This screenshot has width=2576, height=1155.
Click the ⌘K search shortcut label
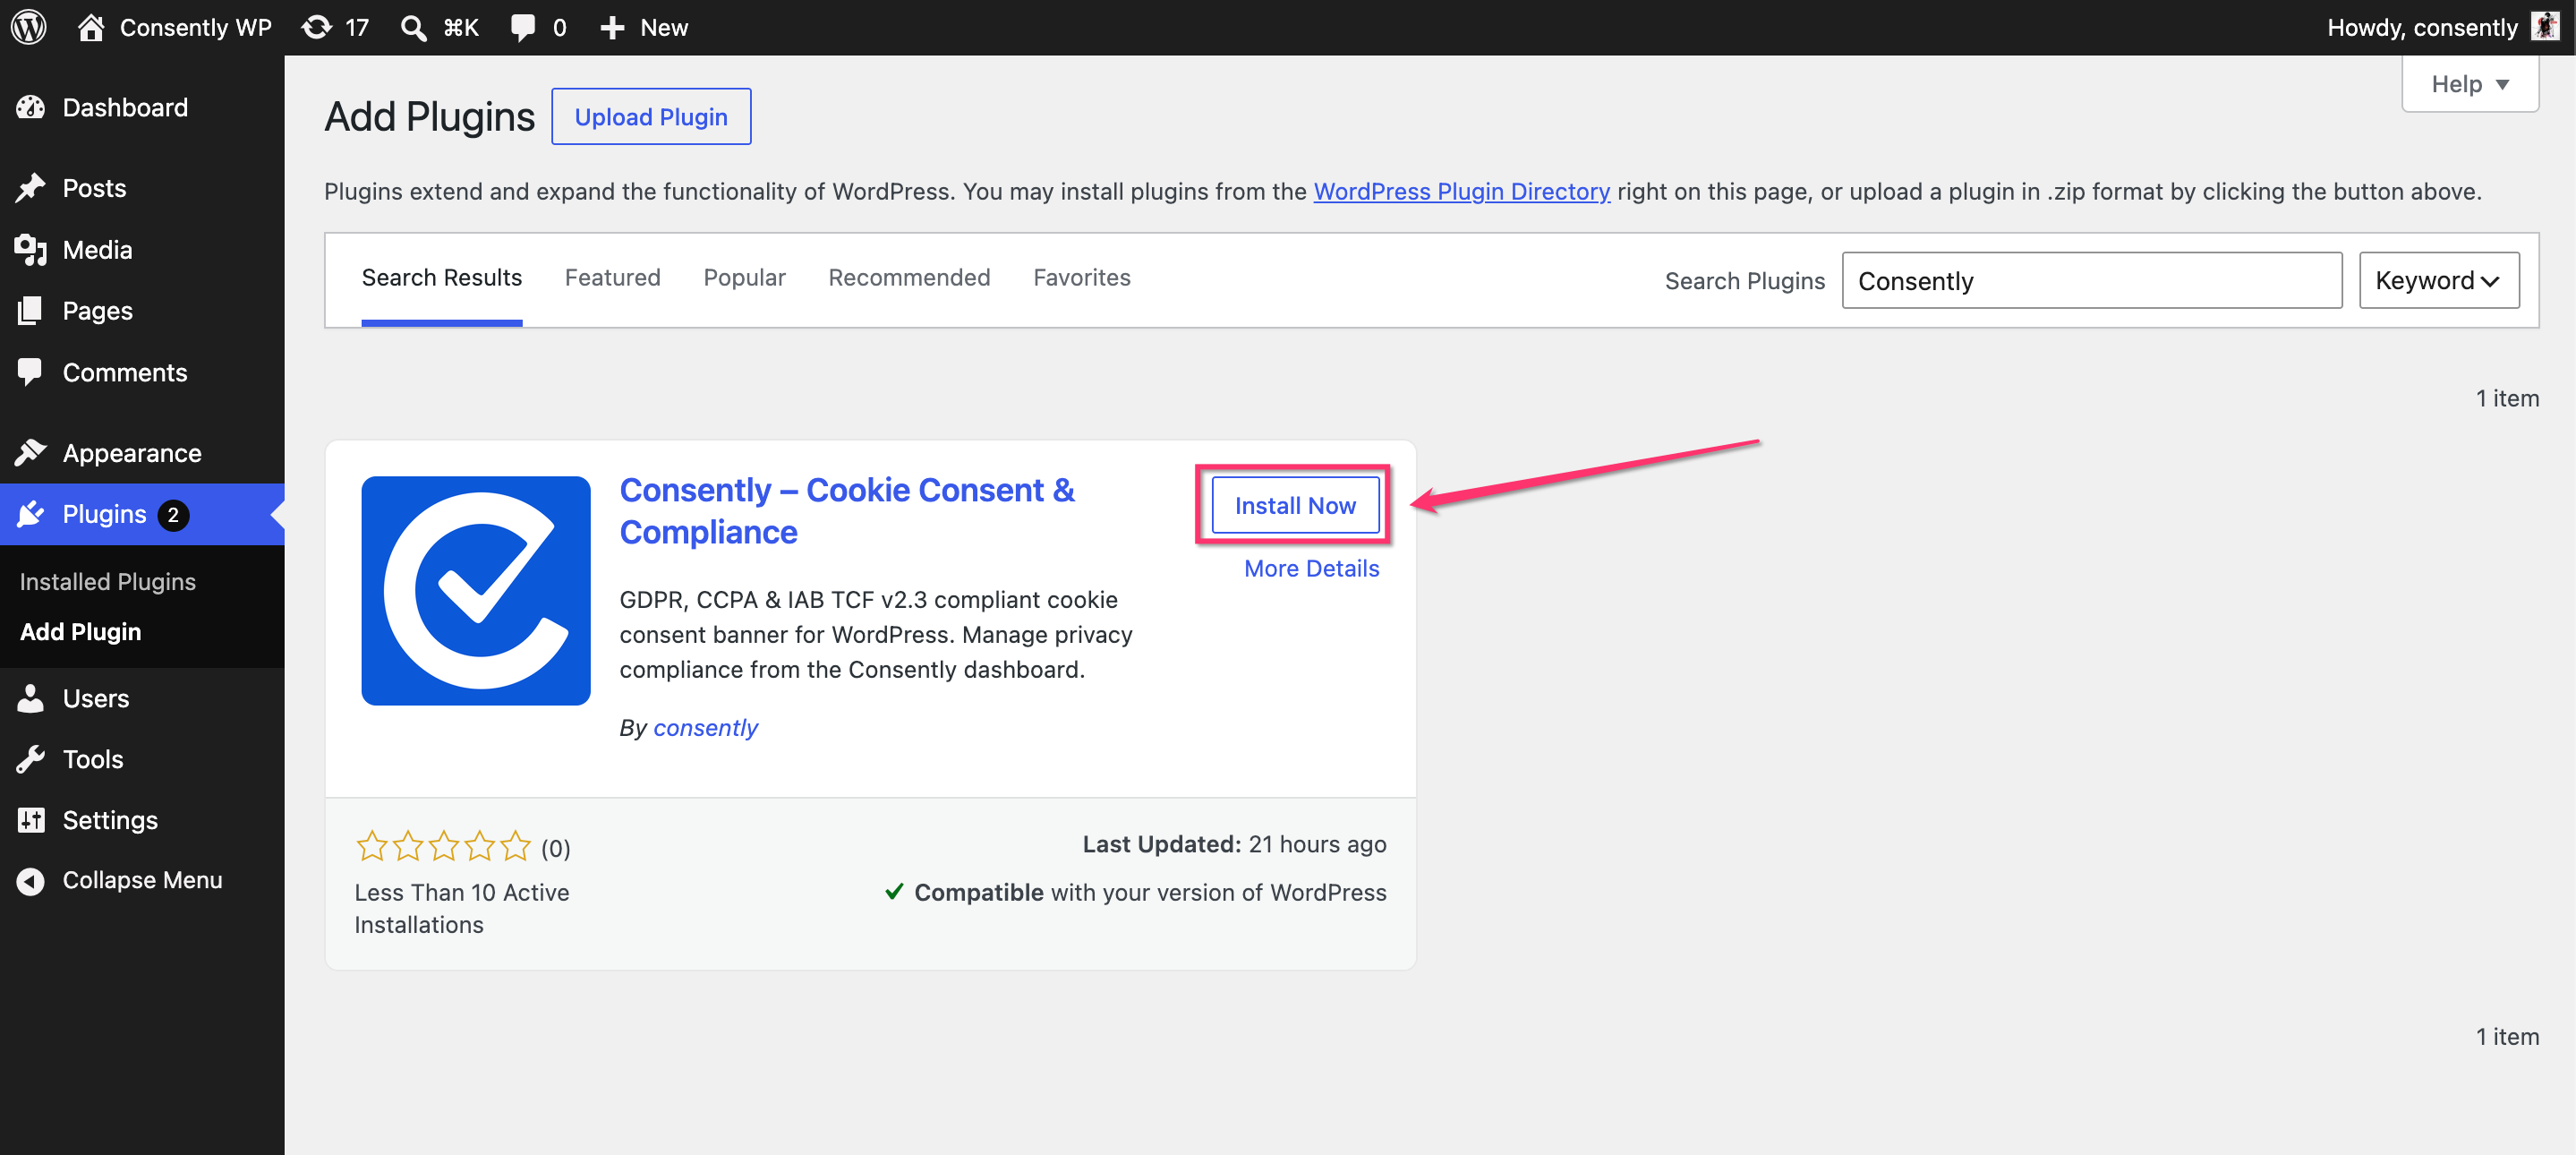pos(461,27)
